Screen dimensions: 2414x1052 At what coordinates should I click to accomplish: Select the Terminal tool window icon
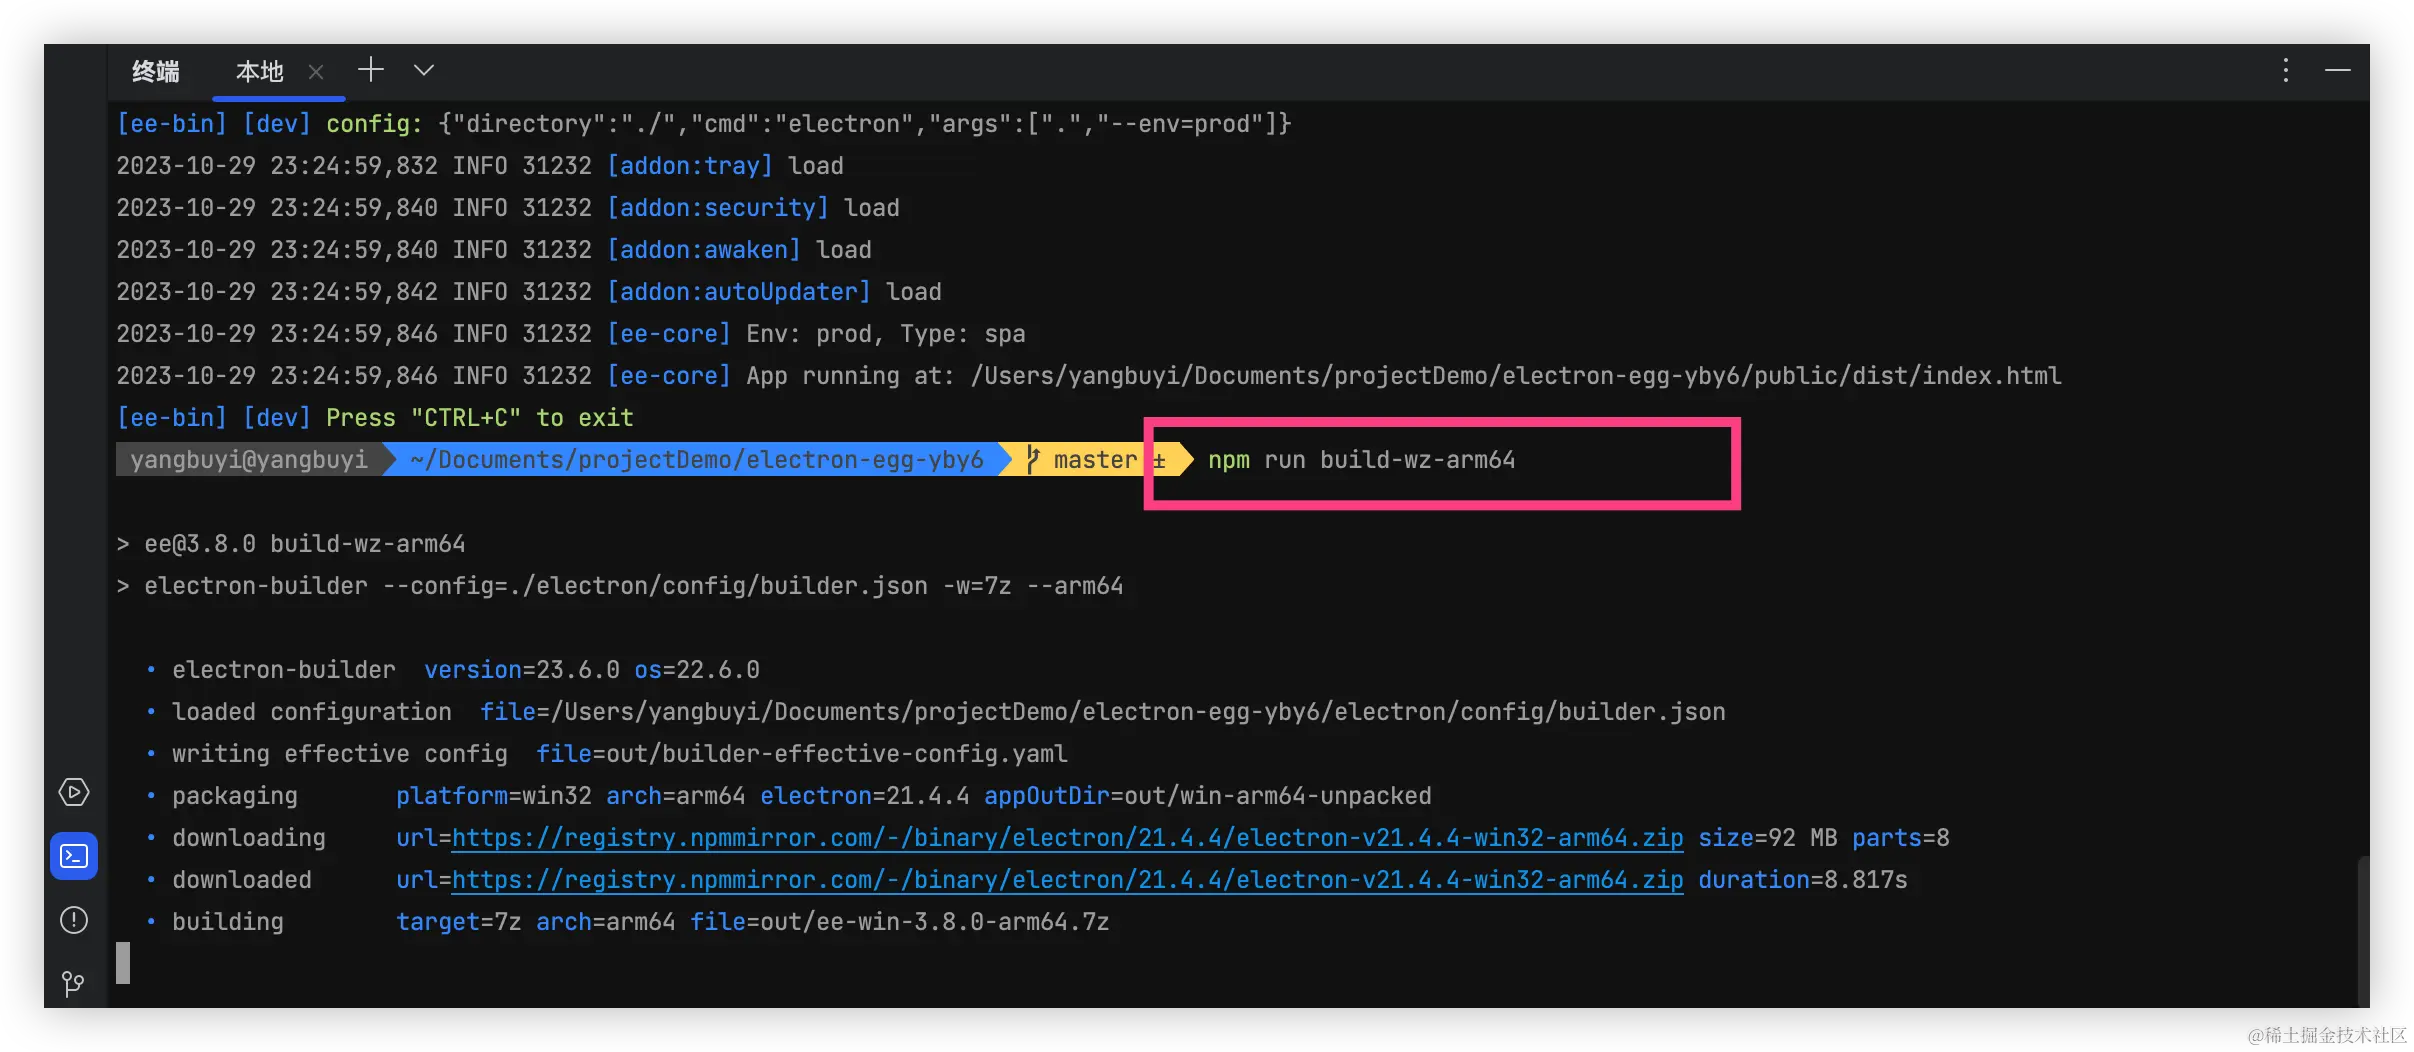(x=74, y=856)
